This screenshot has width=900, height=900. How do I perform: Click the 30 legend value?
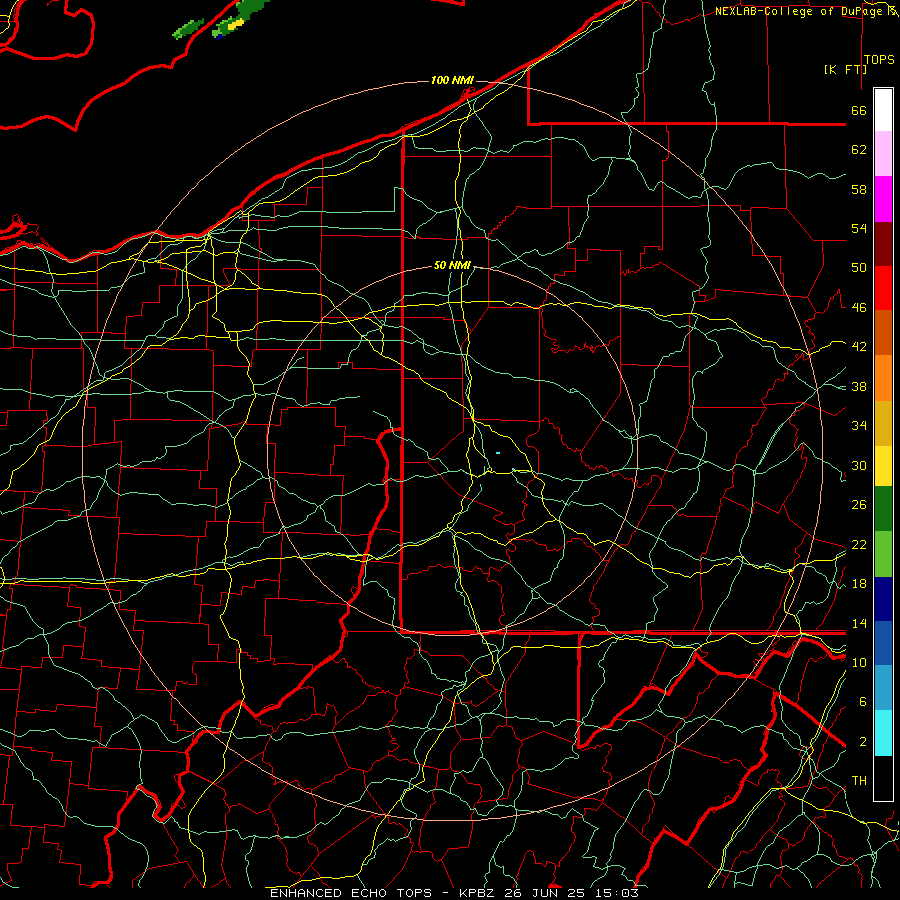[x=859, y=465]
